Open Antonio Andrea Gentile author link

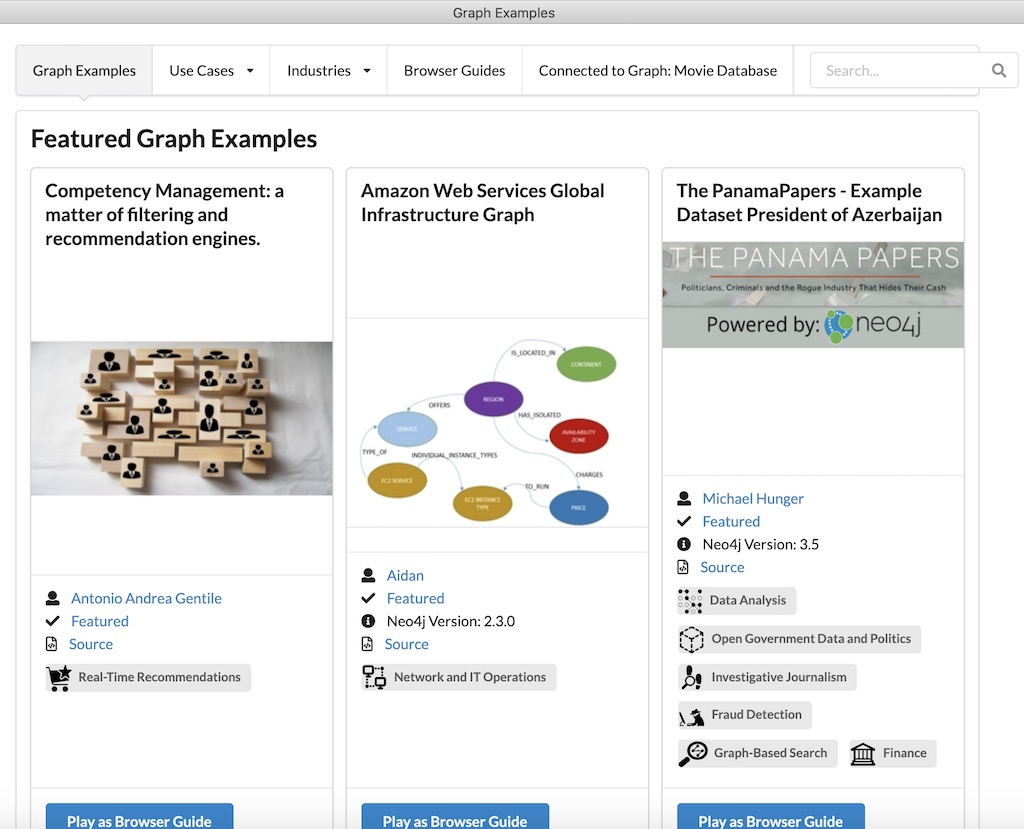point(146,598)
